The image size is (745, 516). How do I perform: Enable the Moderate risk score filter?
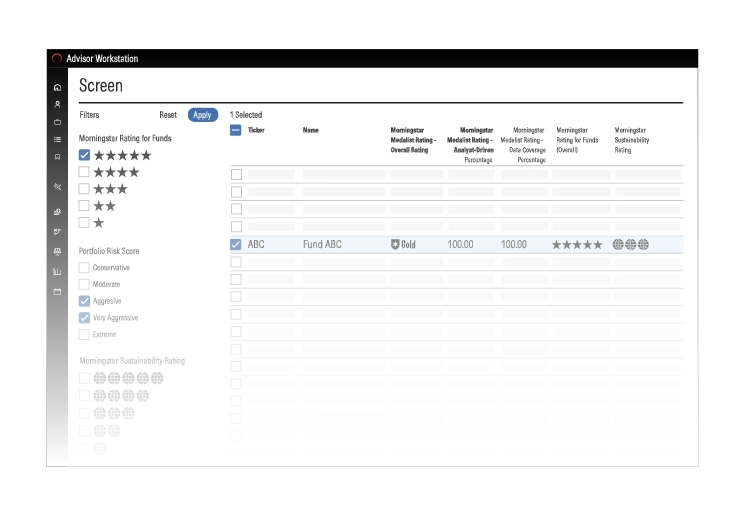click(x=84, y=284)
